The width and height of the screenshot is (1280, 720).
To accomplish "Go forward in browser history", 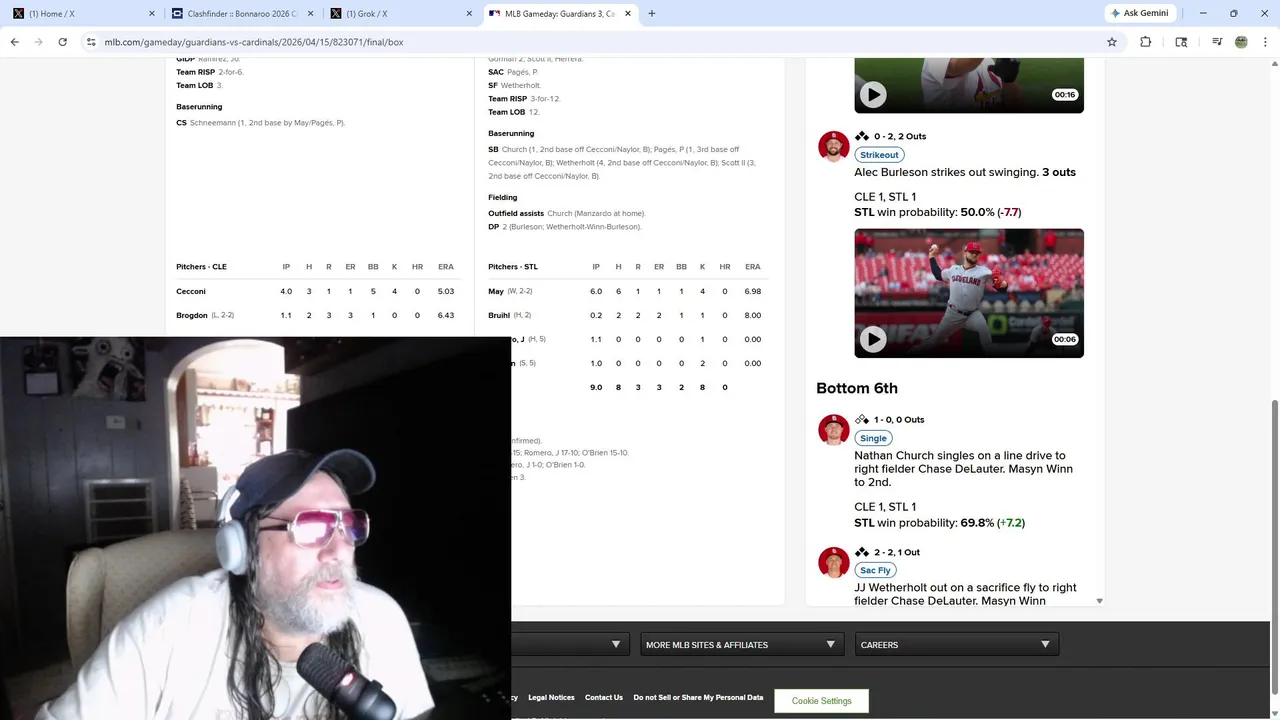I will click(39, 42).
